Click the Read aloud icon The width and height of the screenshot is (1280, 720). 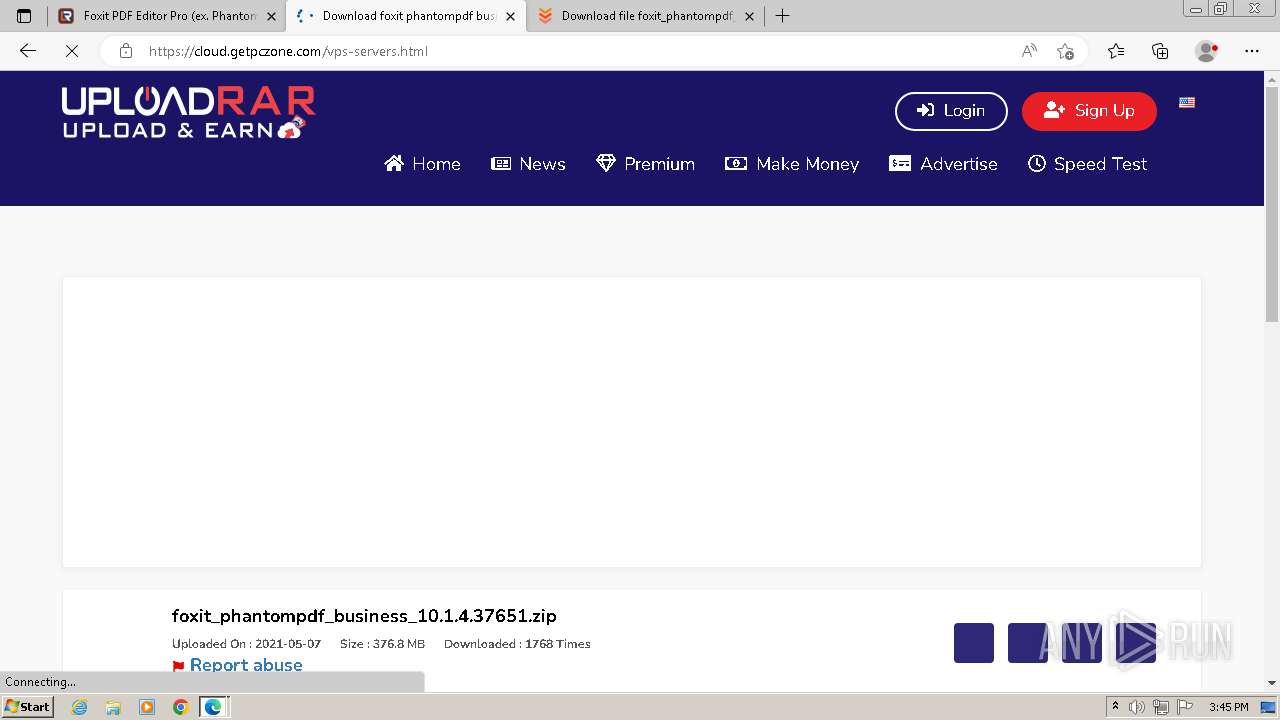click(1029, 51)
